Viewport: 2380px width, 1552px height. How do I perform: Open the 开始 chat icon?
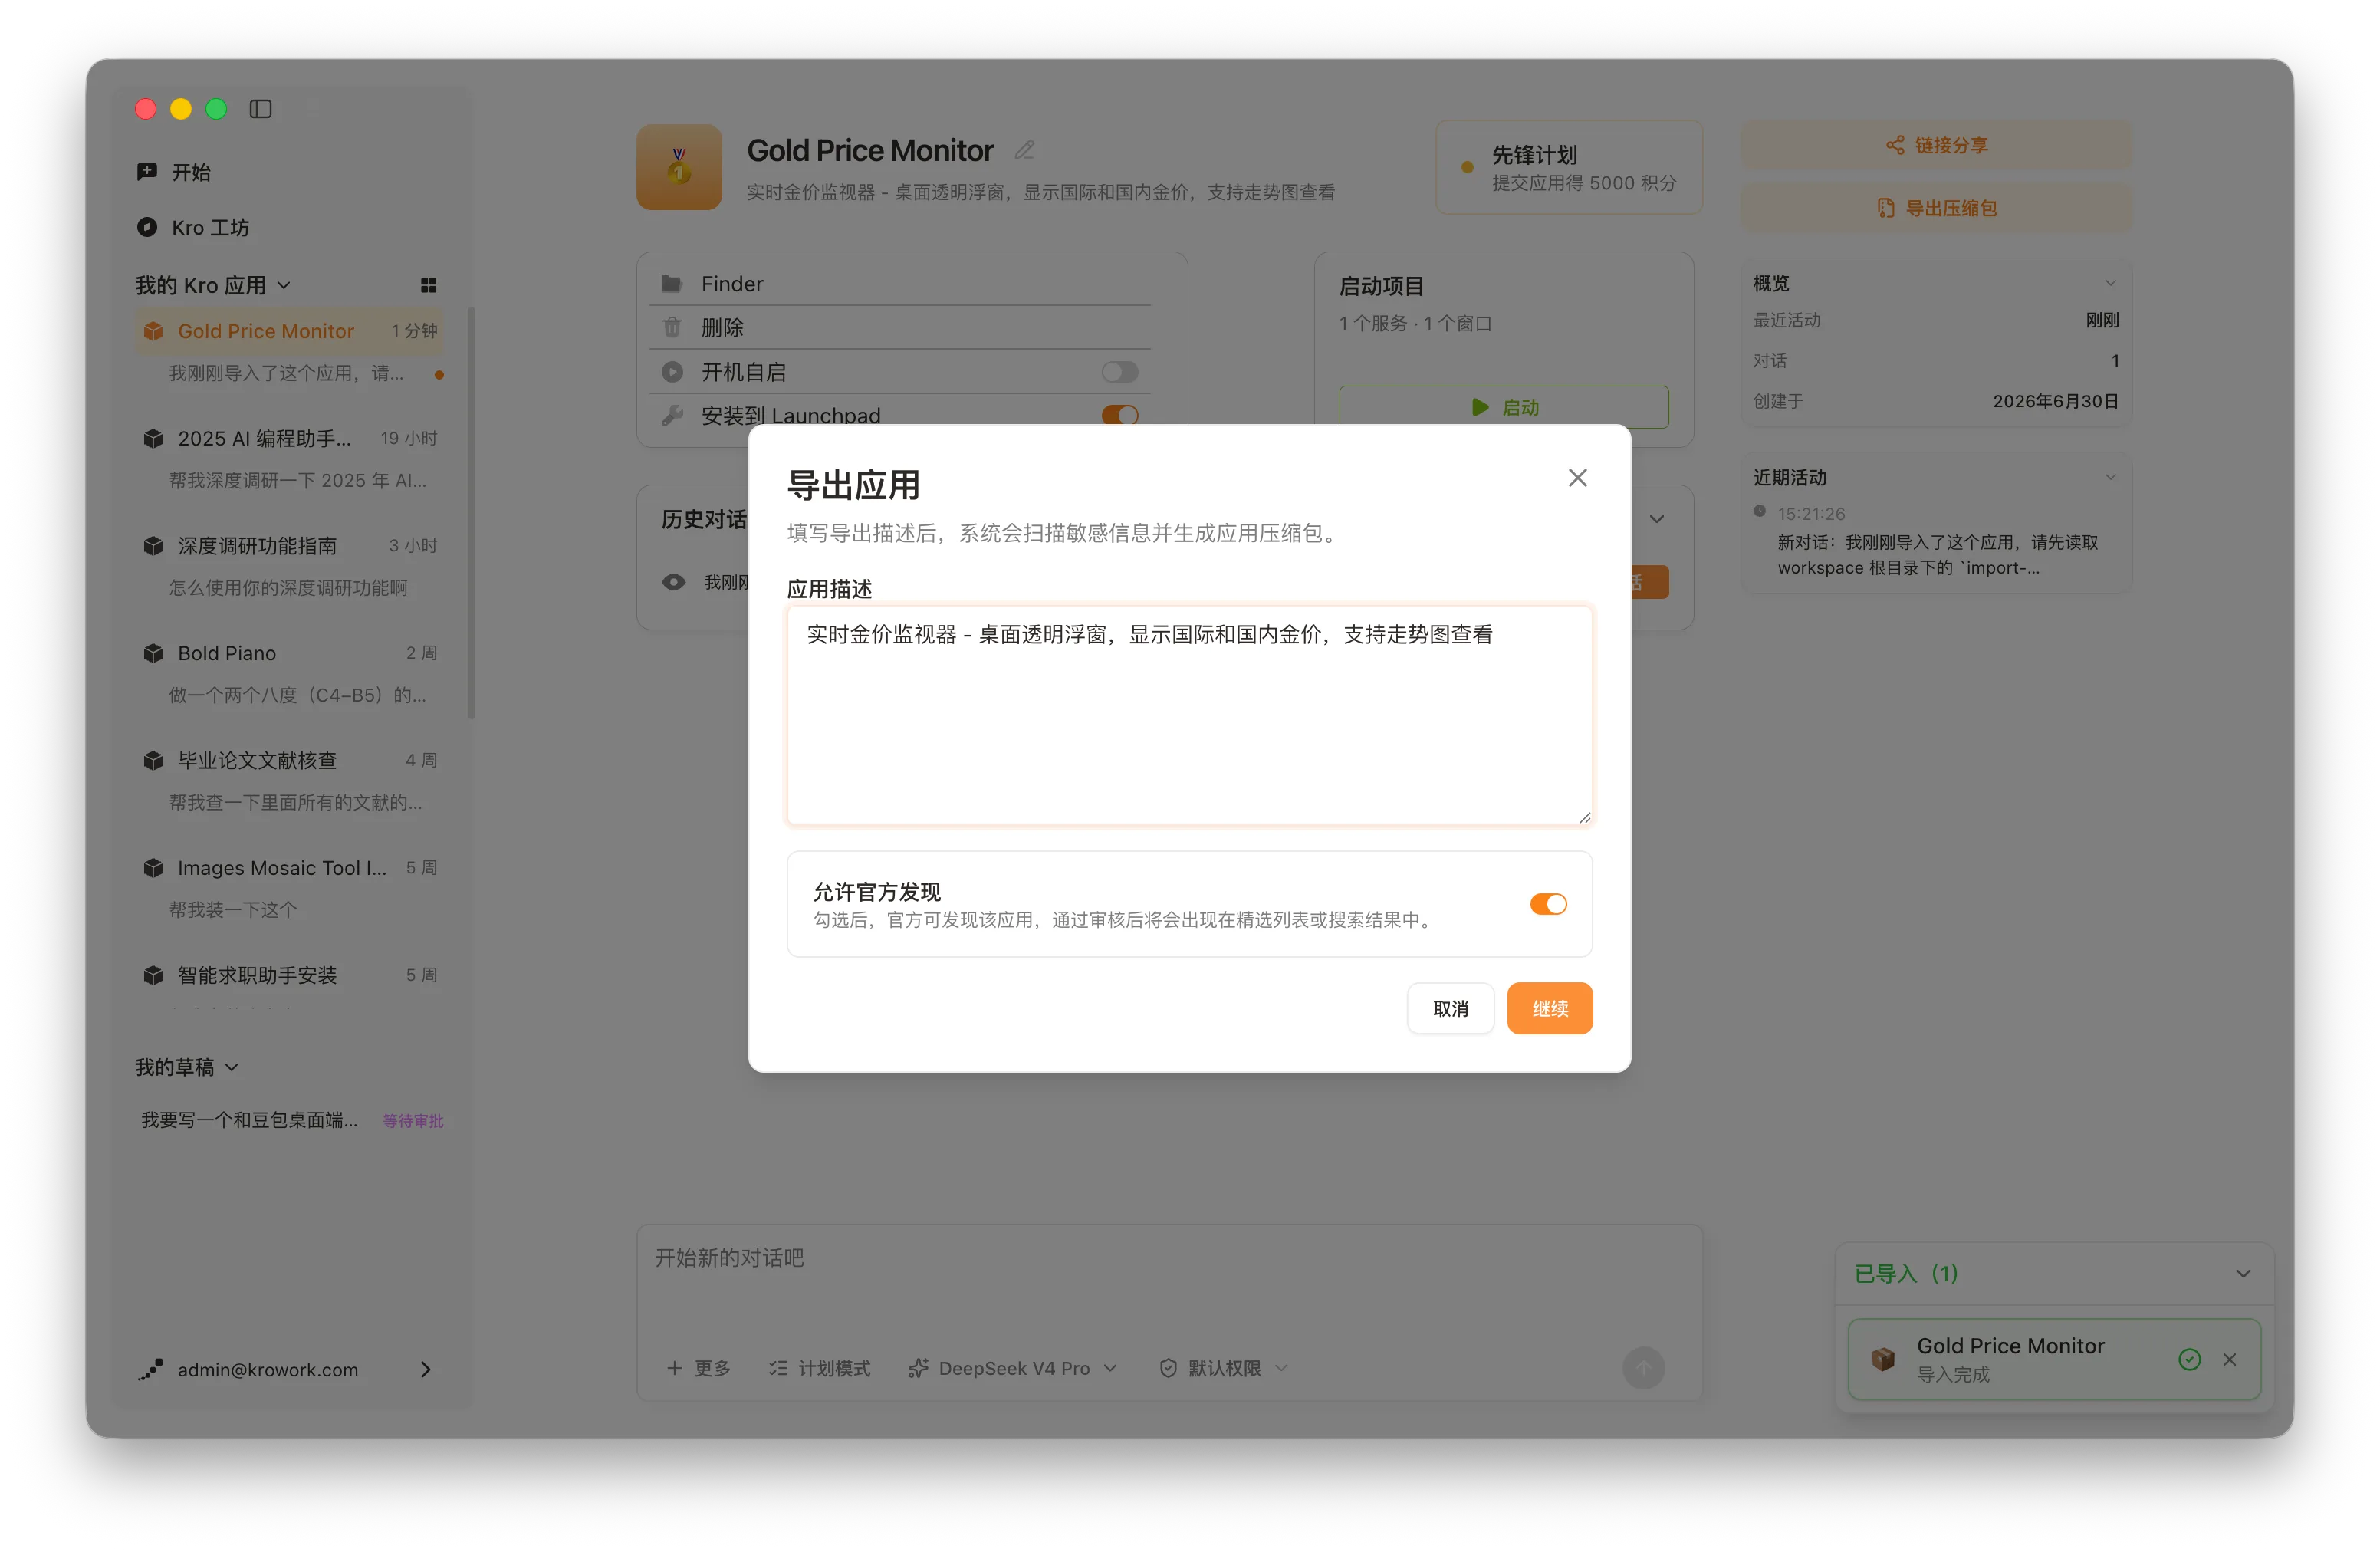147,172
